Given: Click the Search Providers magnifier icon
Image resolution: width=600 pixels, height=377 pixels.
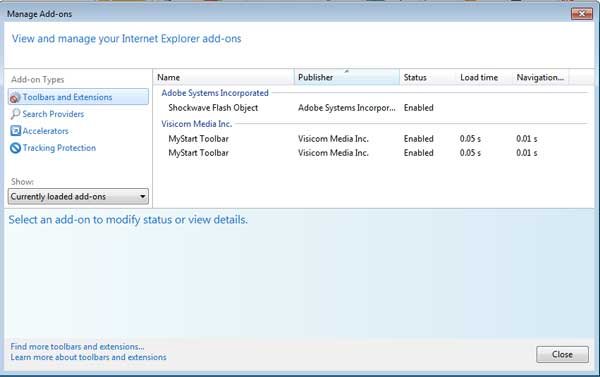Looking at the screenshot, I should 15,114.
